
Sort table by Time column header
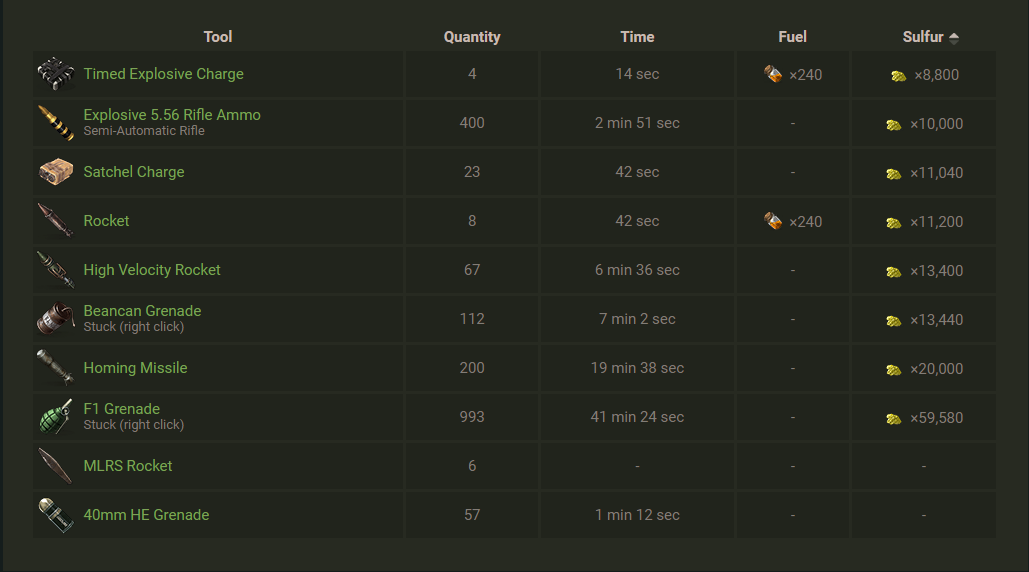[x=637, y=37]
